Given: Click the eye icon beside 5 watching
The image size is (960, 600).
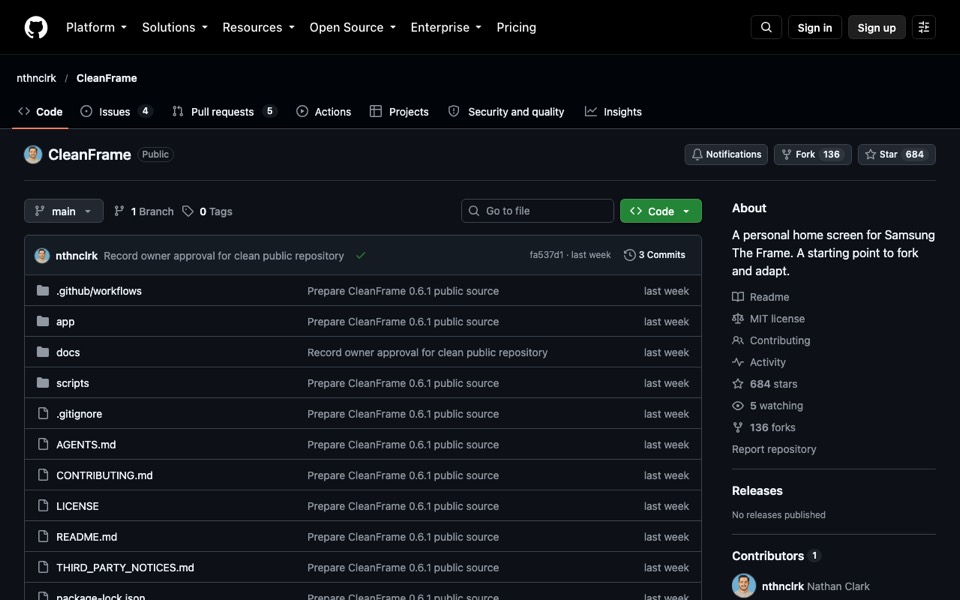Looking at the screenshot, I should point(738,405).
